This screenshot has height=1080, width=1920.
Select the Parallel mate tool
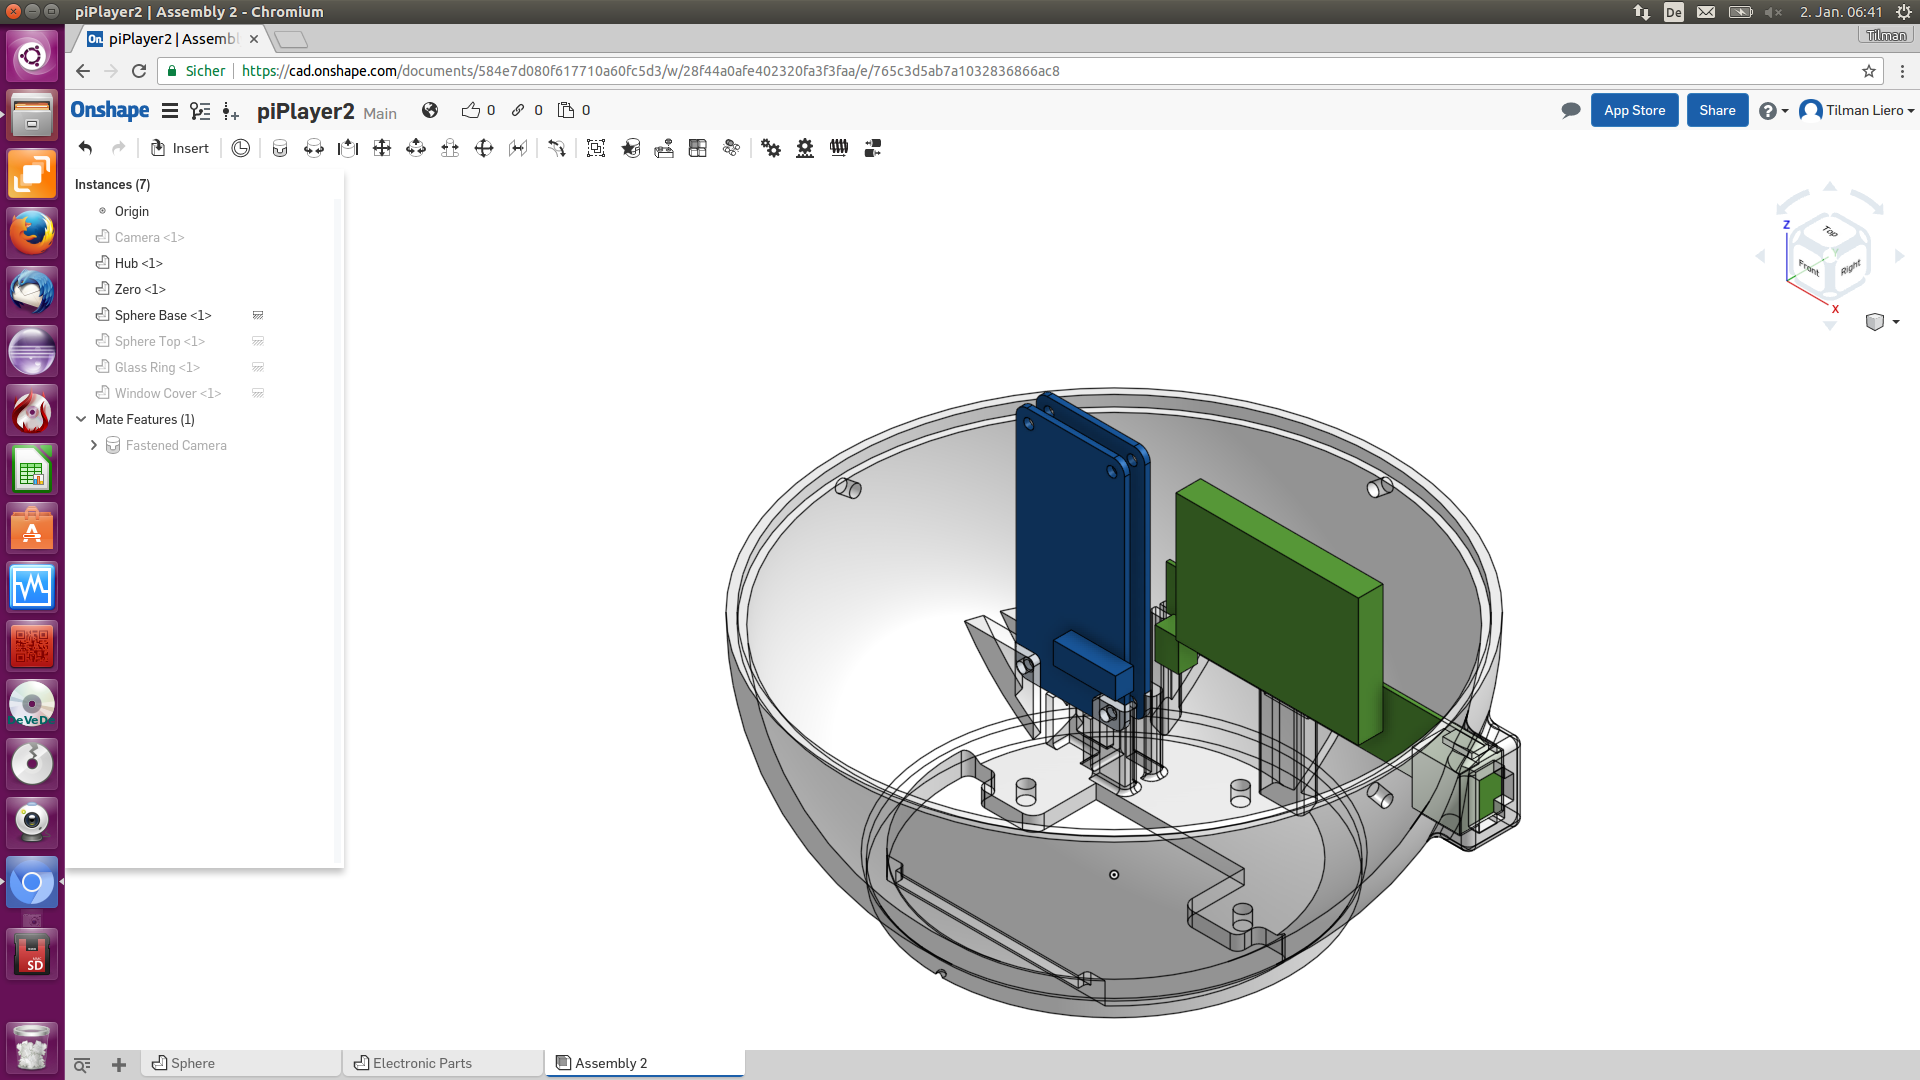518,148
